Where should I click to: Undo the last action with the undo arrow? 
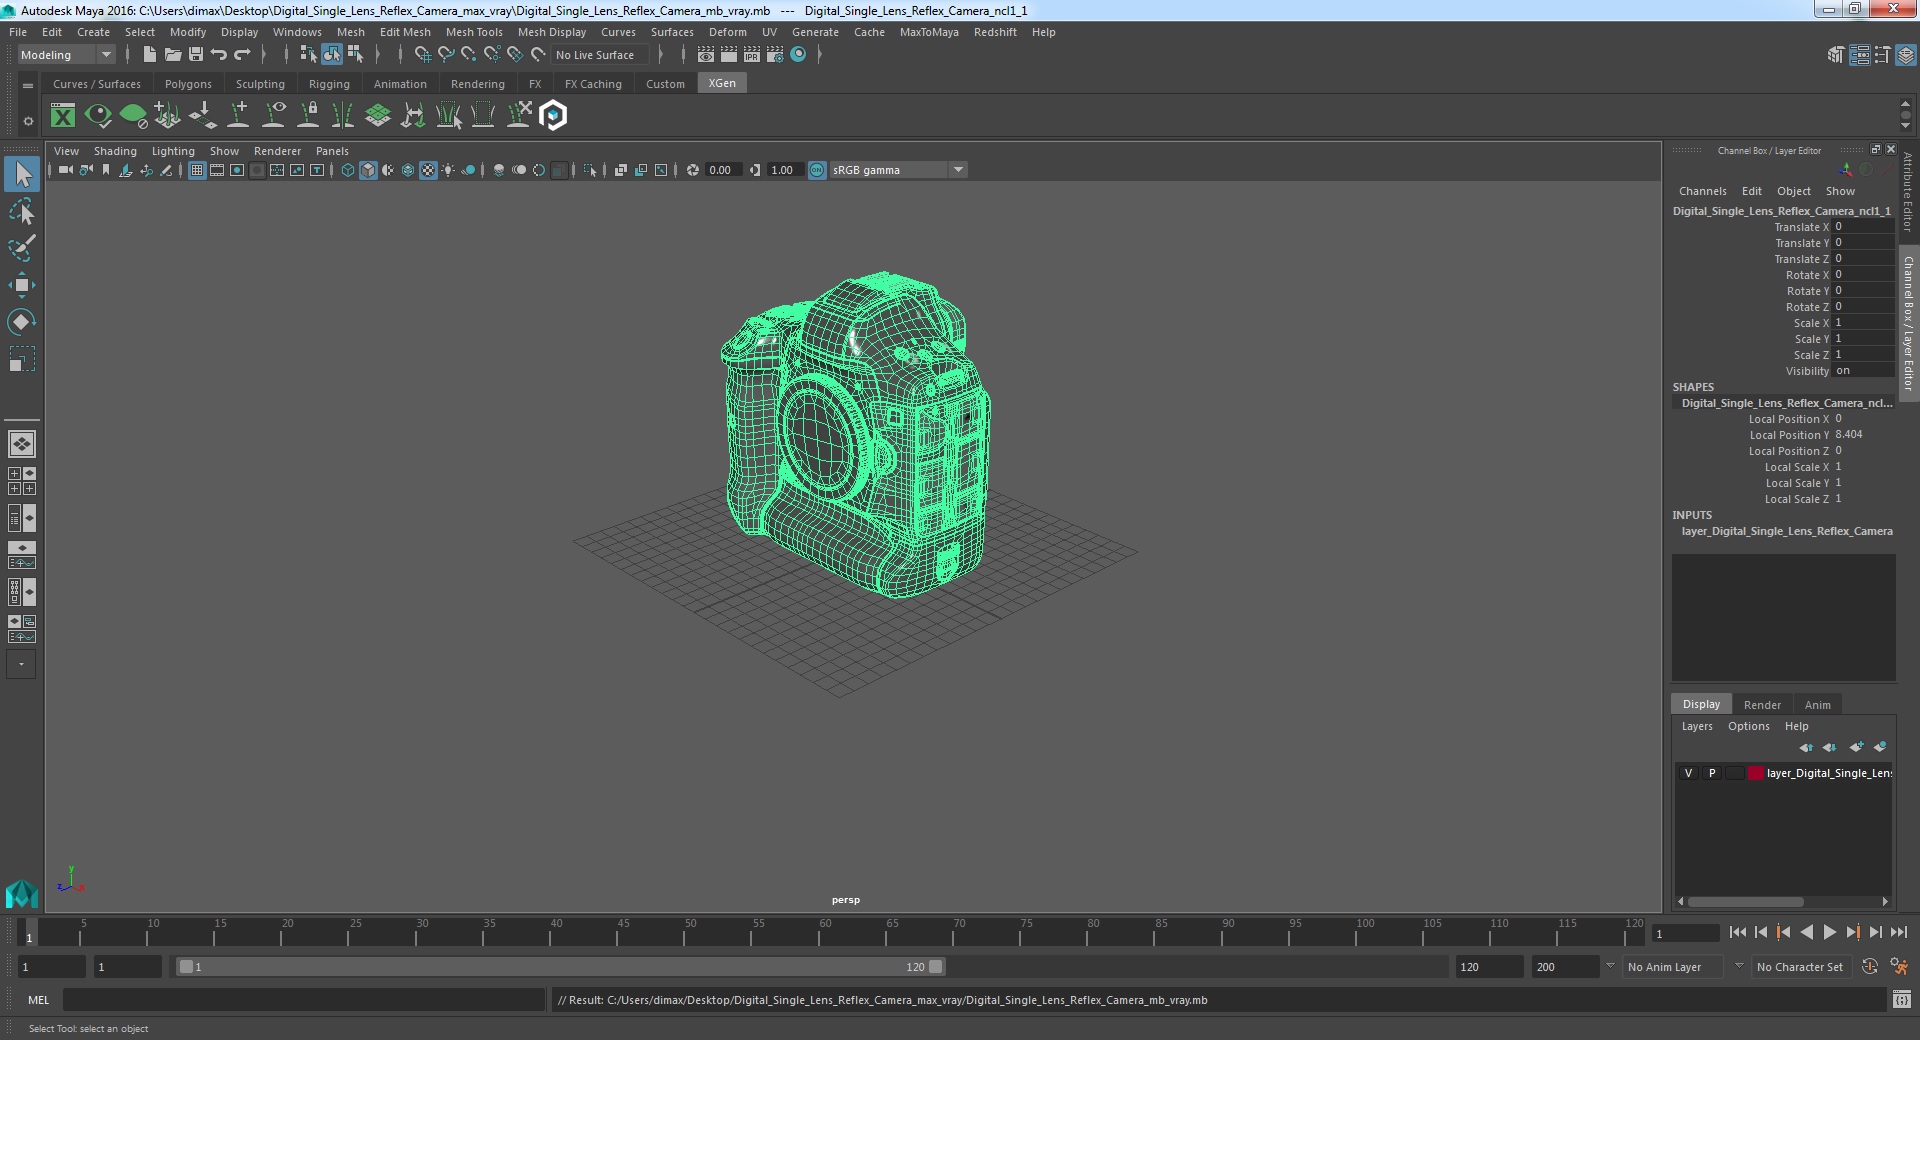[x=219, y=55]
